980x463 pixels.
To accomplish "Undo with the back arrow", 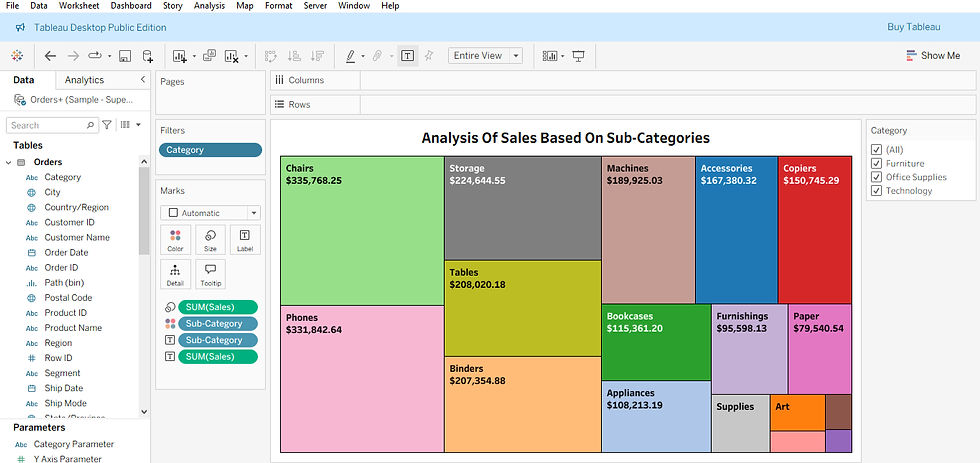I will tap(51, 56).
